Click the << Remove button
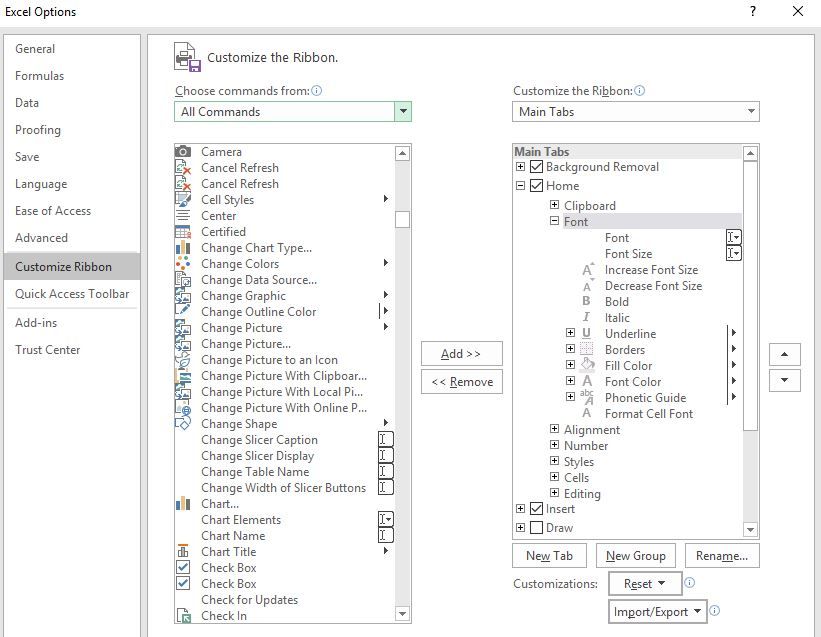This screenshot has width=821, height=637. (461, 382)
